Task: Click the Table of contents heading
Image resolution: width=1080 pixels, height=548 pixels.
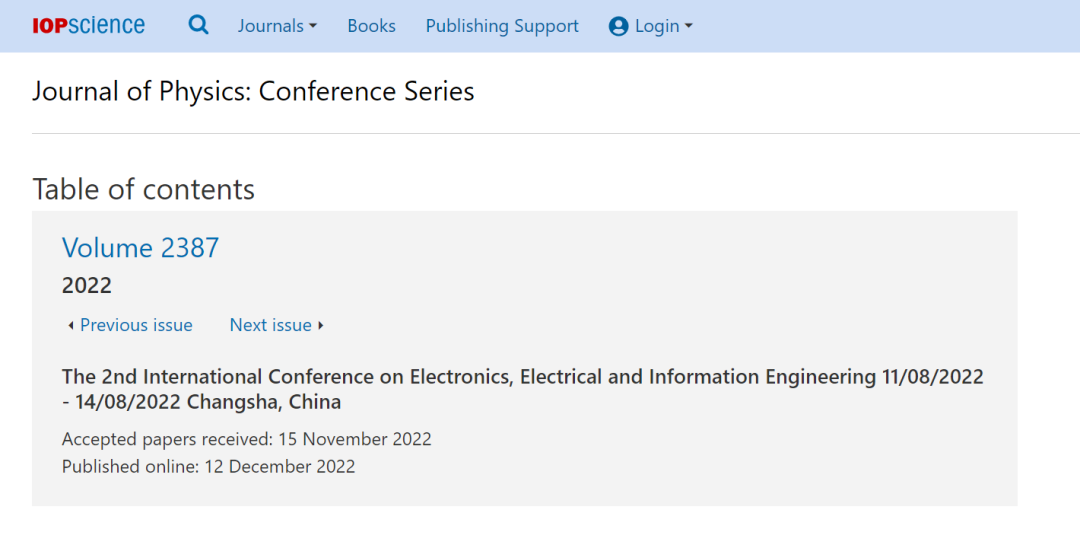Action: 143,189
